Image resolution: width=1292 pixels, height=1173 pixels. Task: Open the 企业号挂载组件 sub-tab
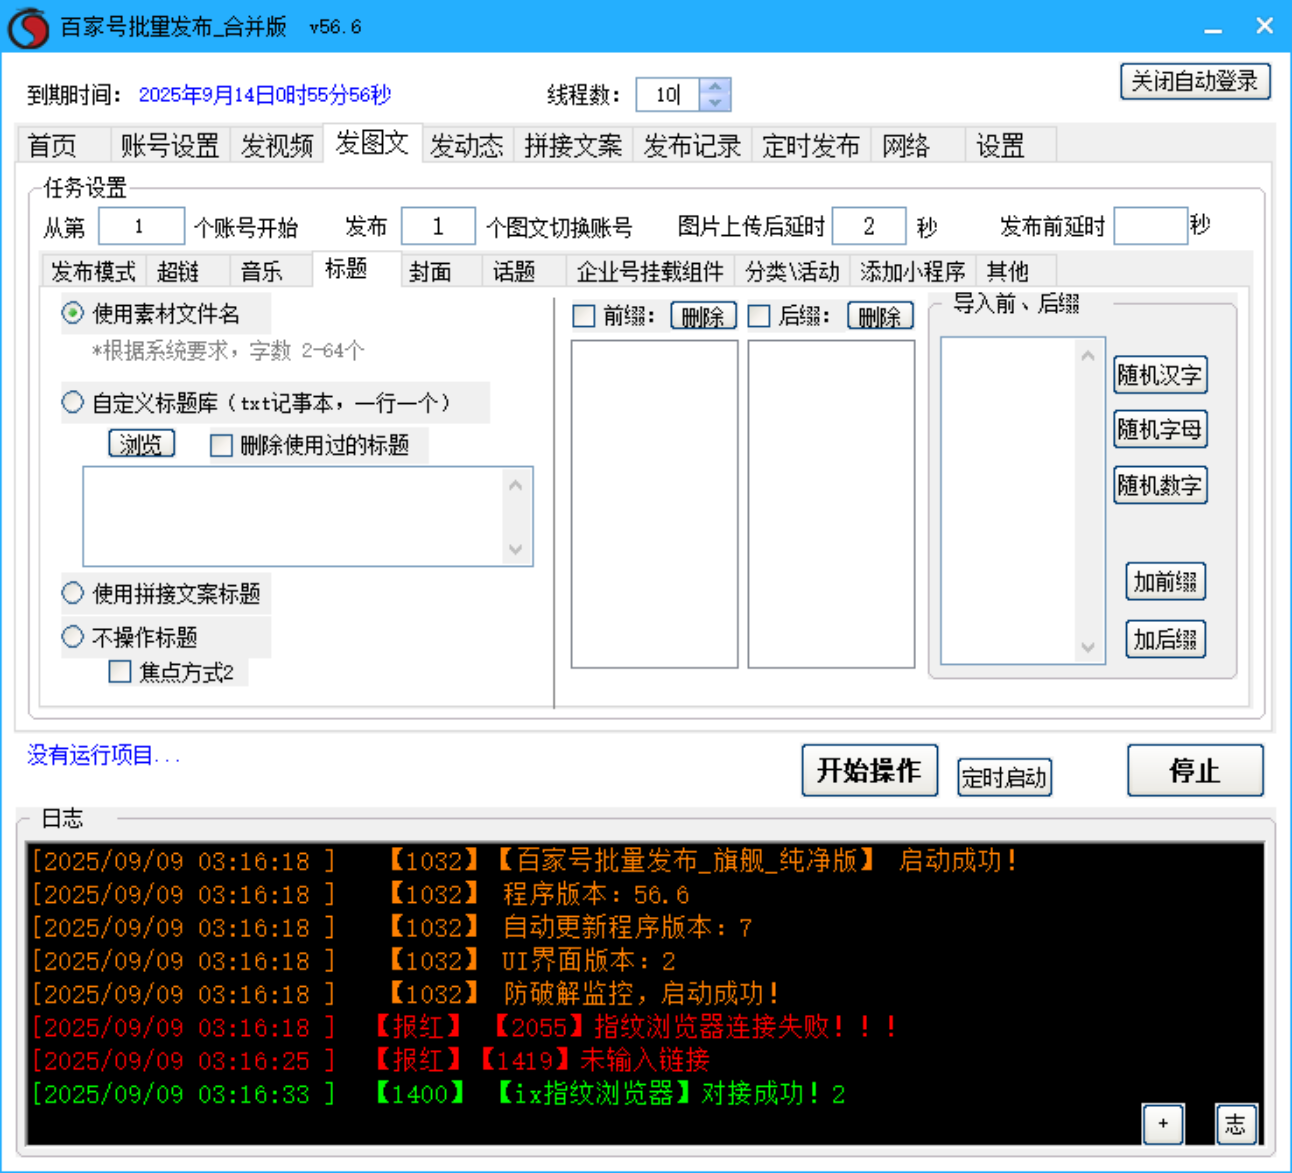click(649, 270)
